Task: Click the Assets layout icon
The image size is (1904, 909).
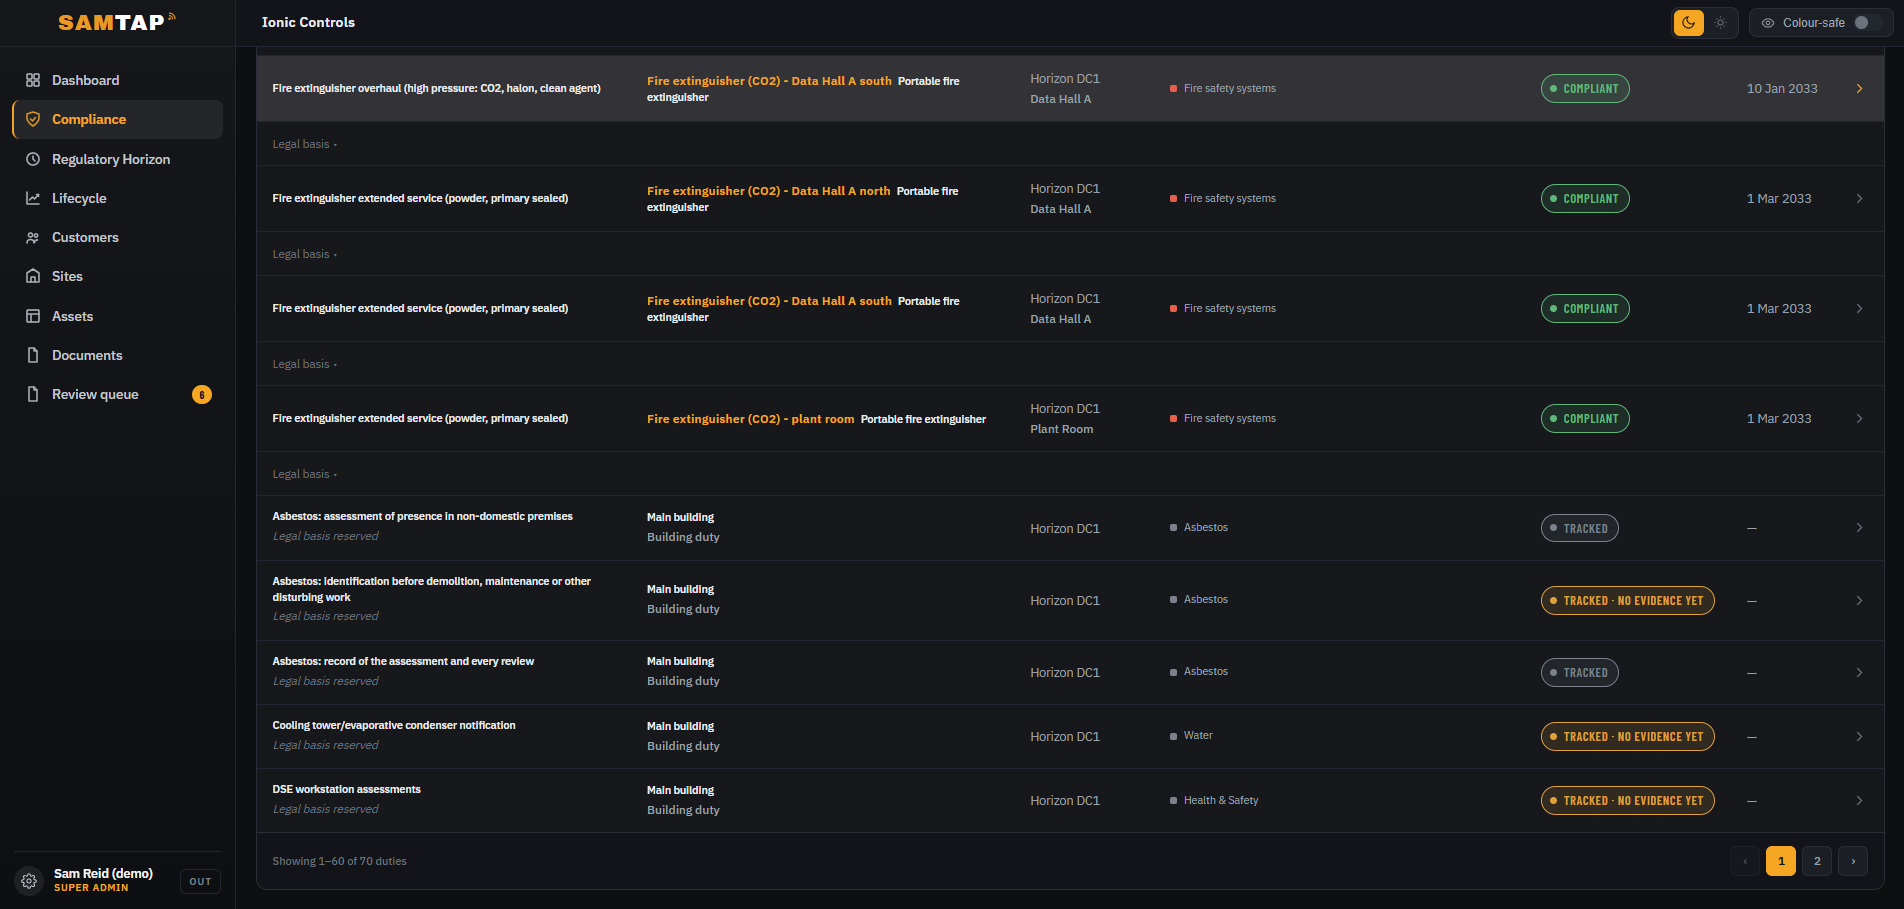Action: point(33,316)
